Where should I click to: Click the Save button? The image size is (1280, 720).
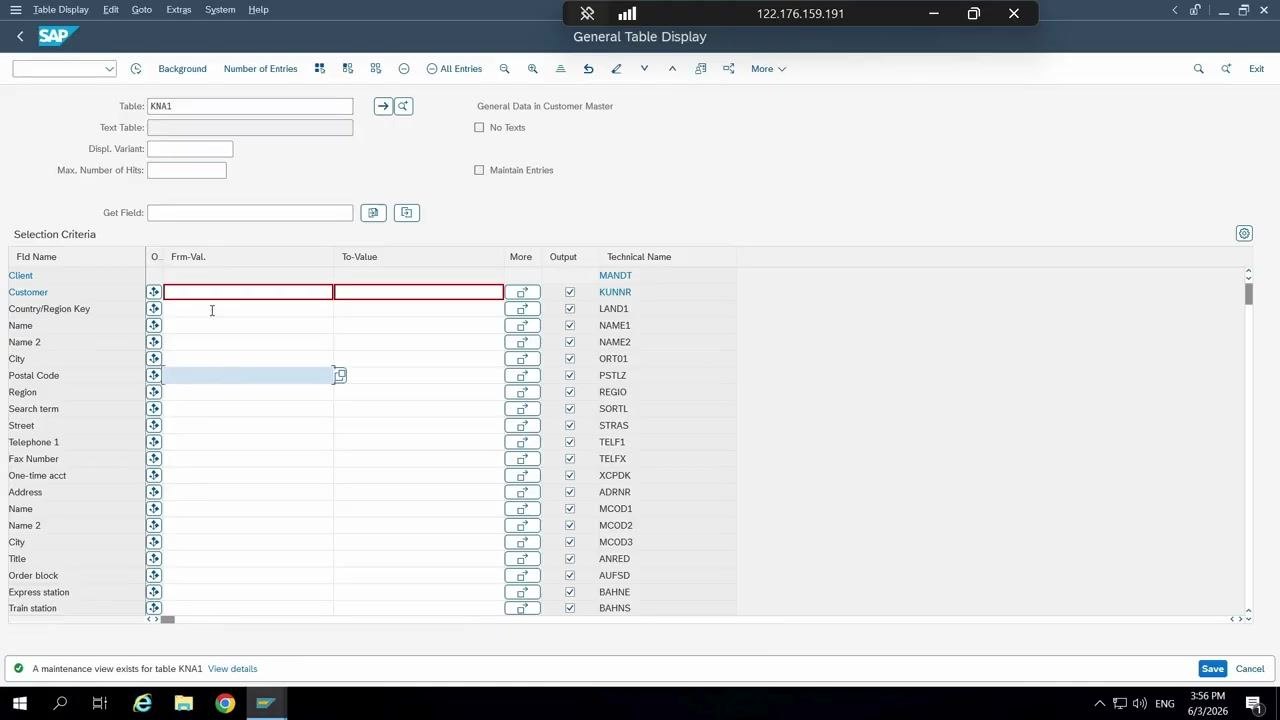tap(1212, 669)
